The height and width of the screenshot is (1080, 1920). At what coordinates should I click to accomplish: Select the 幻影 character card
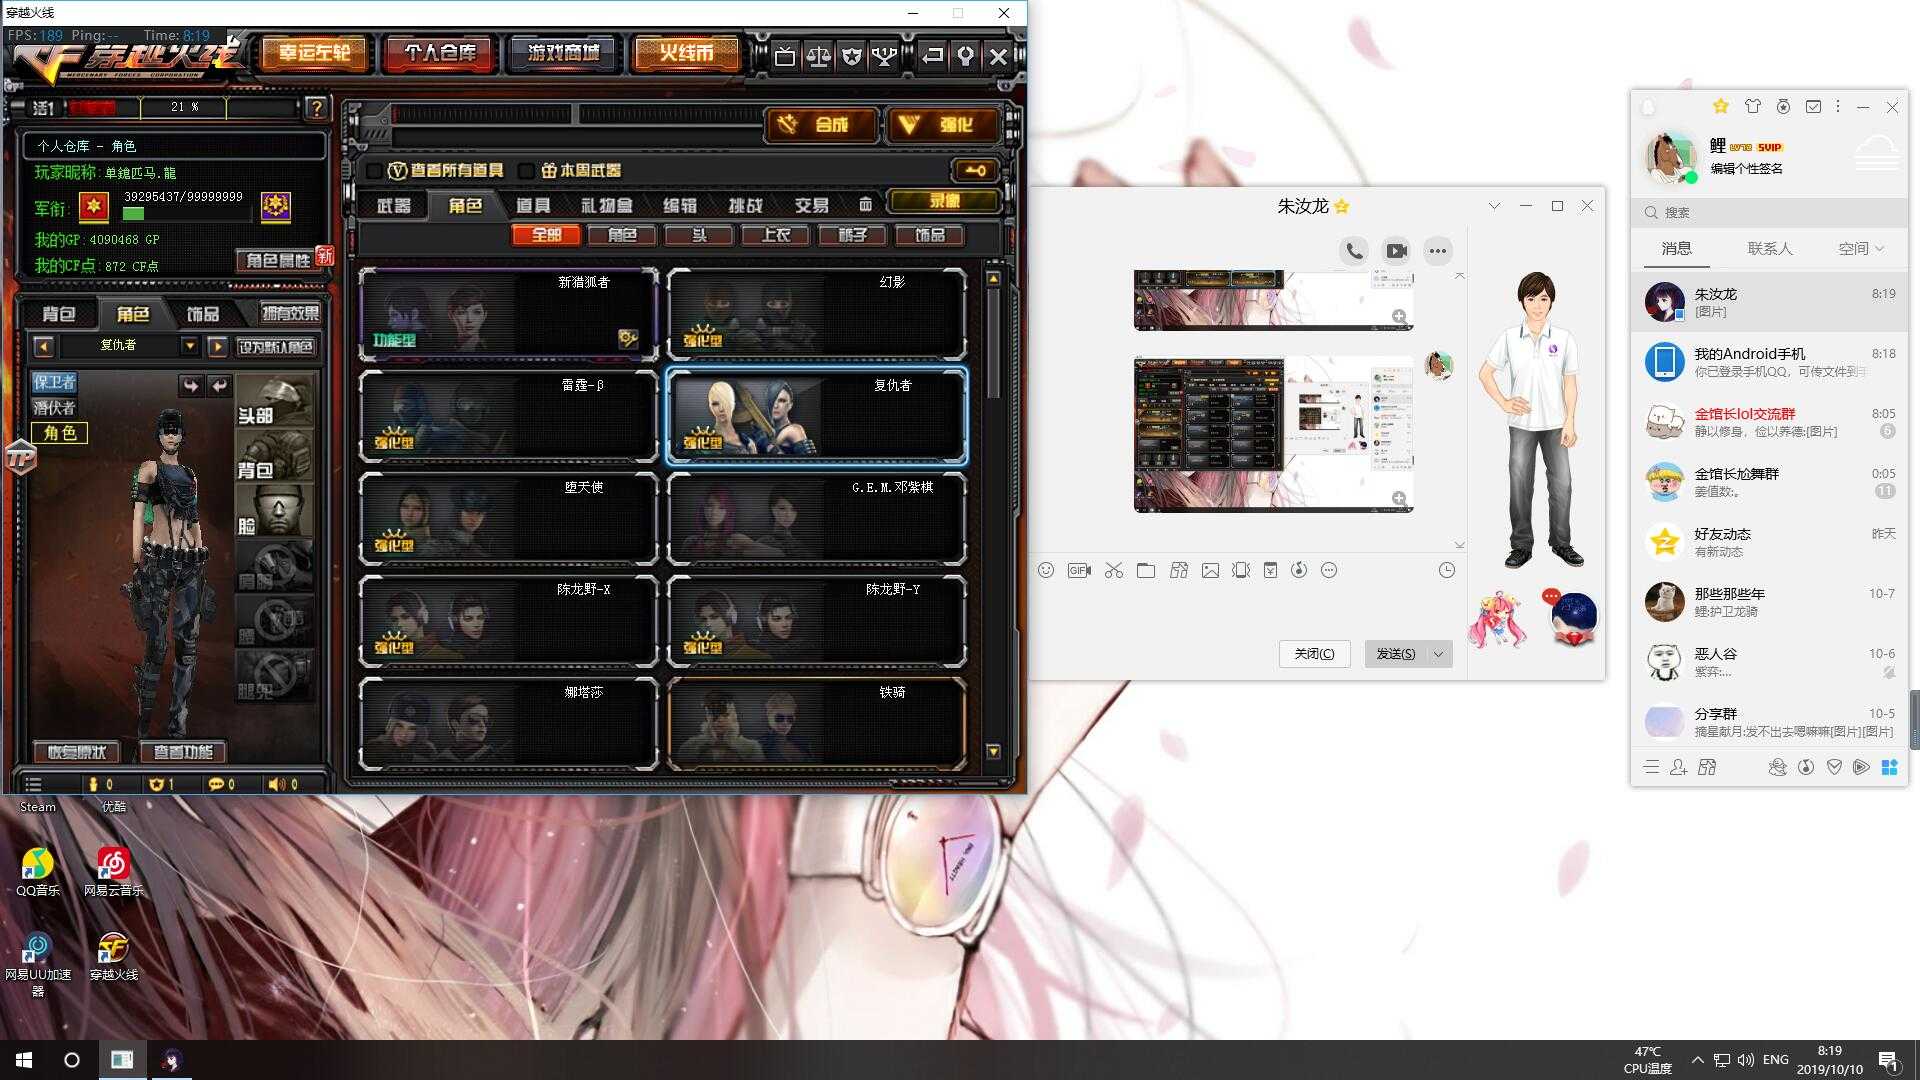[817, 314]
